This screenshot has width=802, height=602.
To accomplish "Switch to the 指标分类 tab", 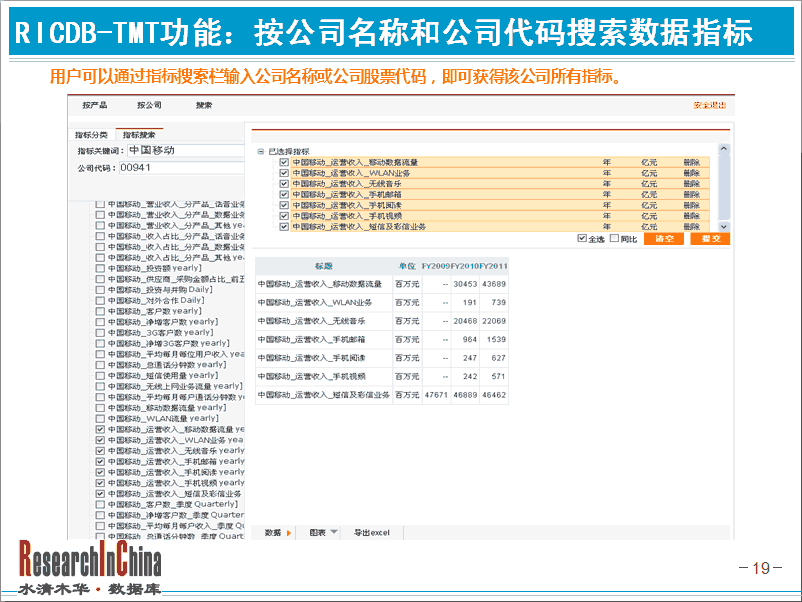I will point(92,135).
